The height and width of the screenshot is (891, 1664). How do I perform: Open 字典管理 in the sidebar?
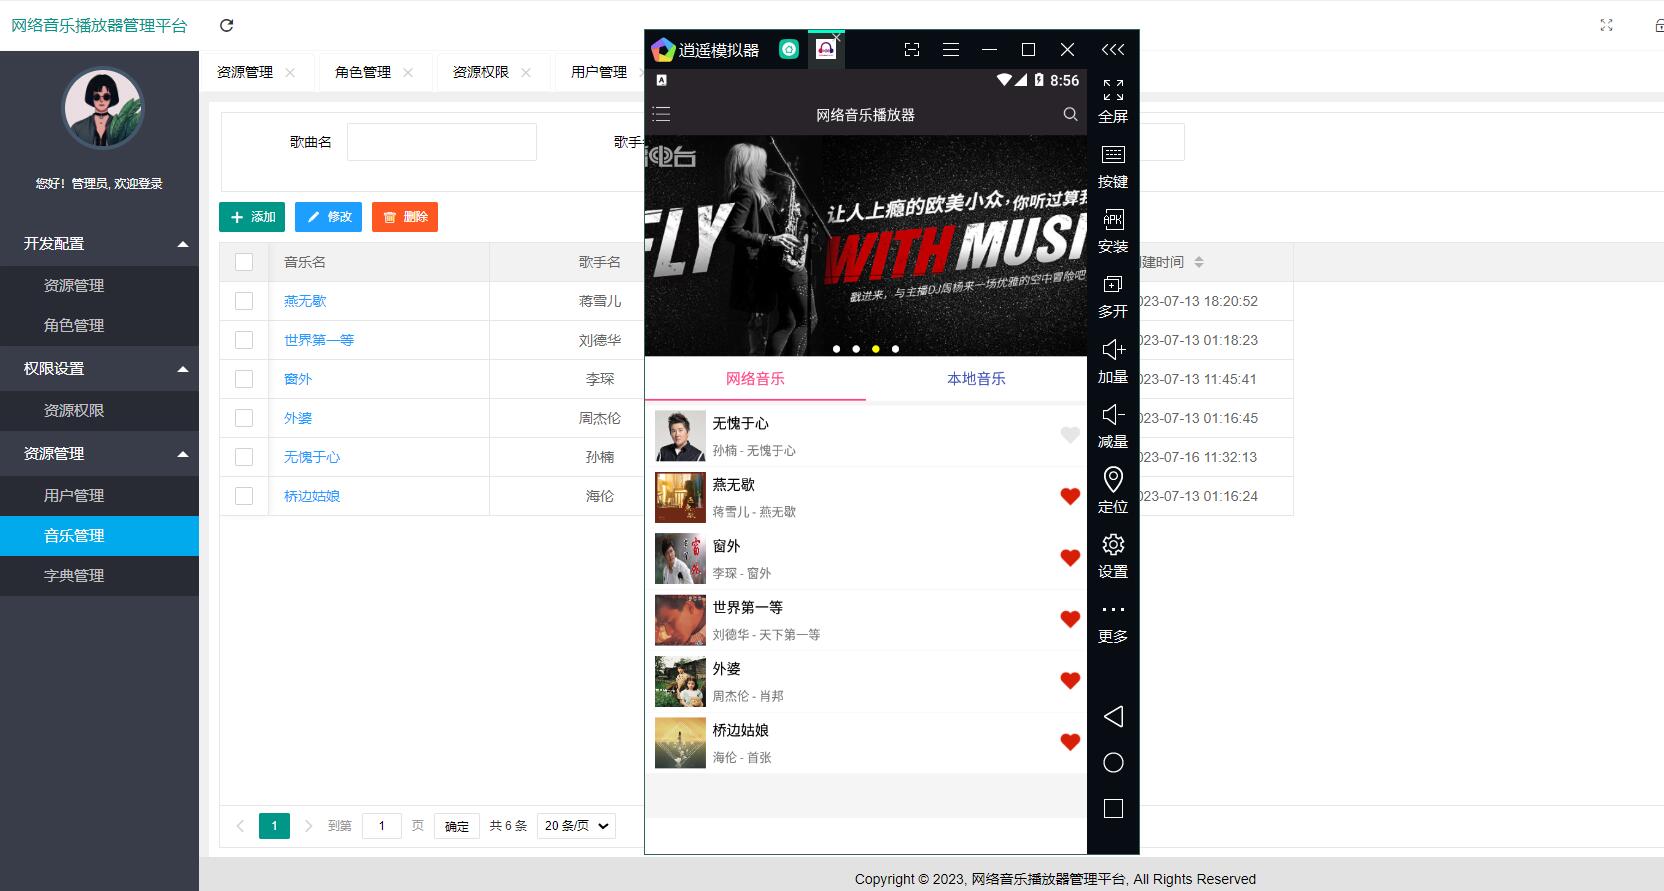pos(100,576)
